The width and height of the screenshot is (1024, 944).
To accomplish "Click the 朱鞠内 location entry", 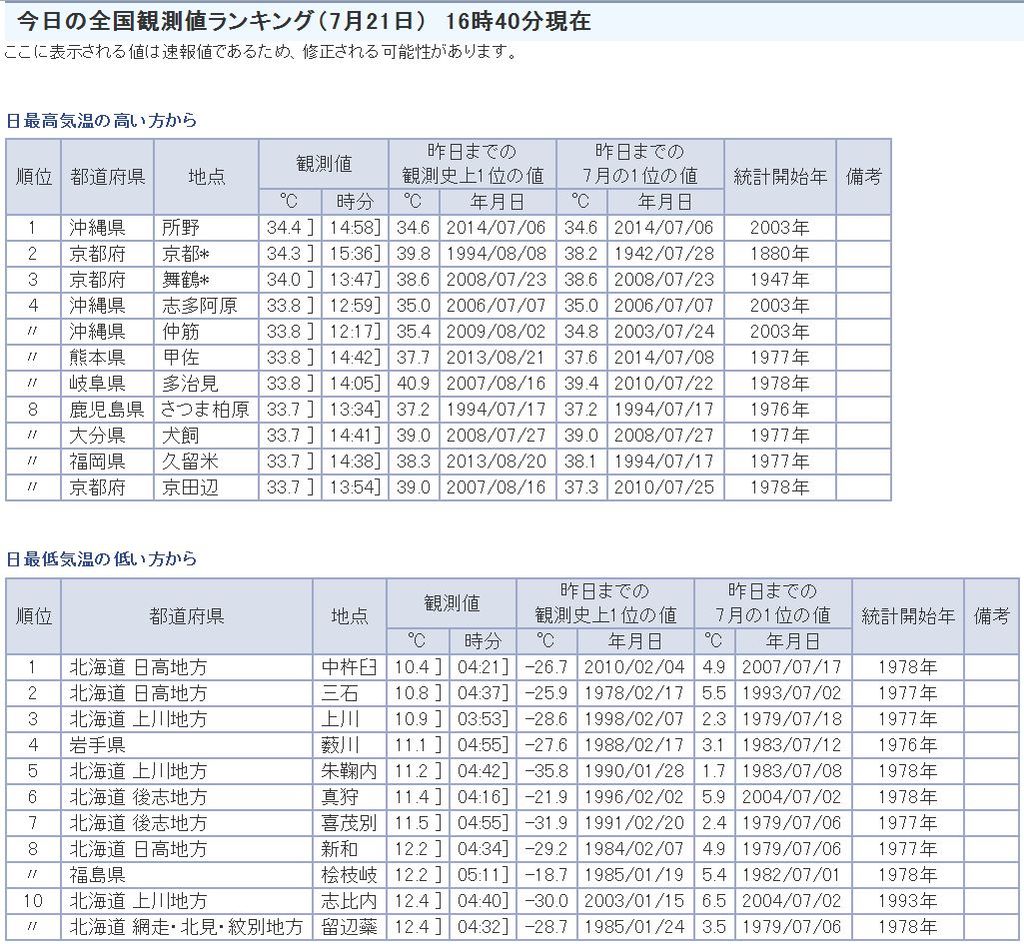I will tap(349, 771).
